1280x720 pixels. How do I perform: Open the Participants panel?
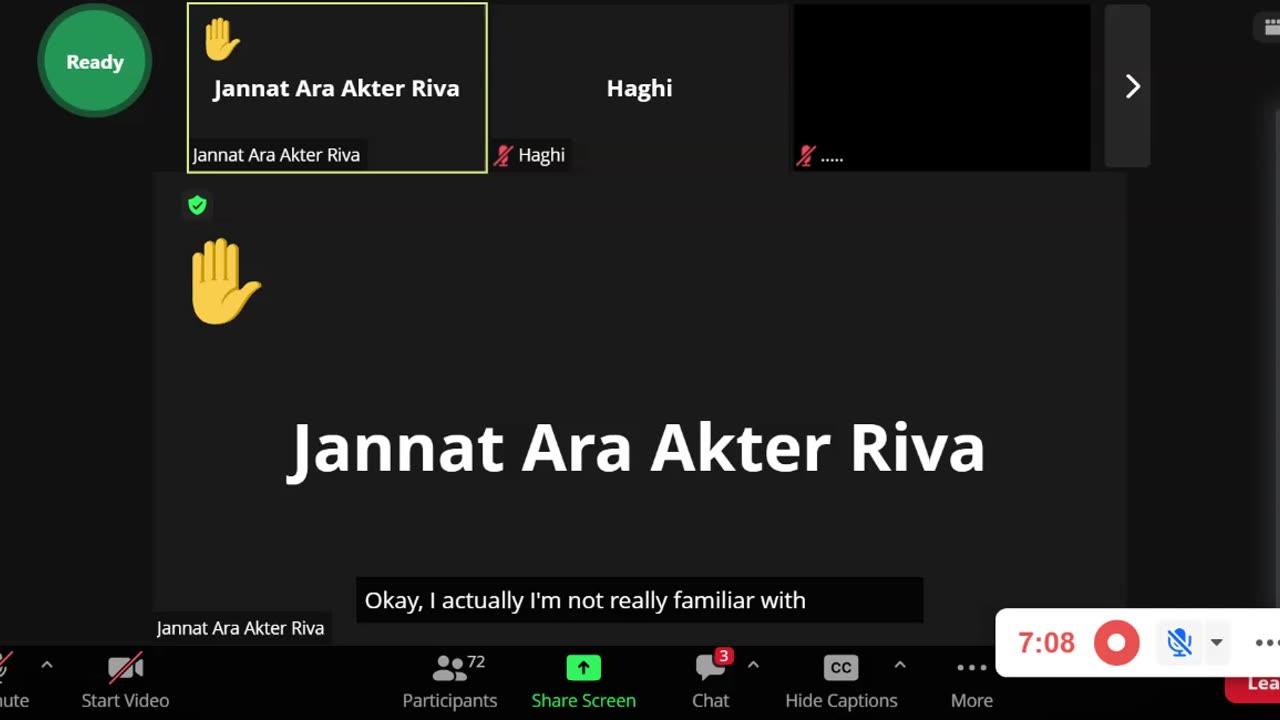(450, 680)
